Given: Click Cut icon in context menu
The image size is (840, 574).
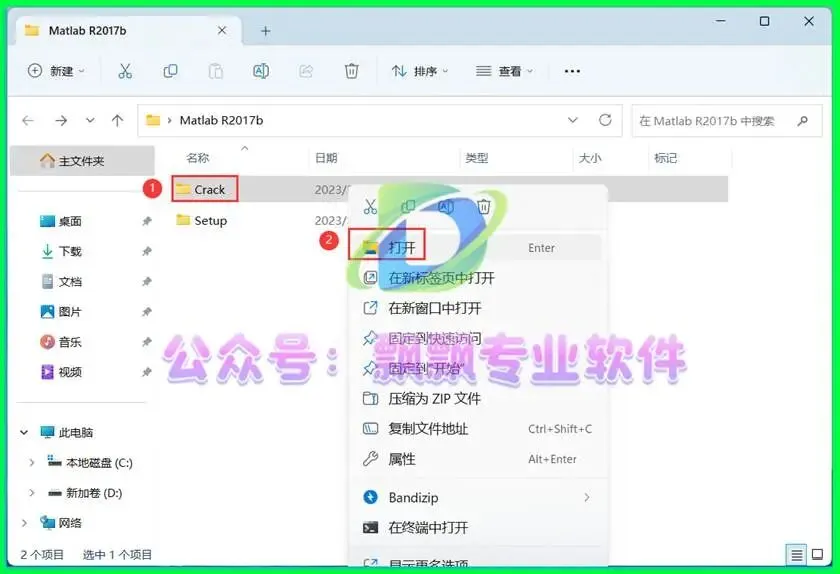Looking at the screenshot, I should tap(370, 206).
